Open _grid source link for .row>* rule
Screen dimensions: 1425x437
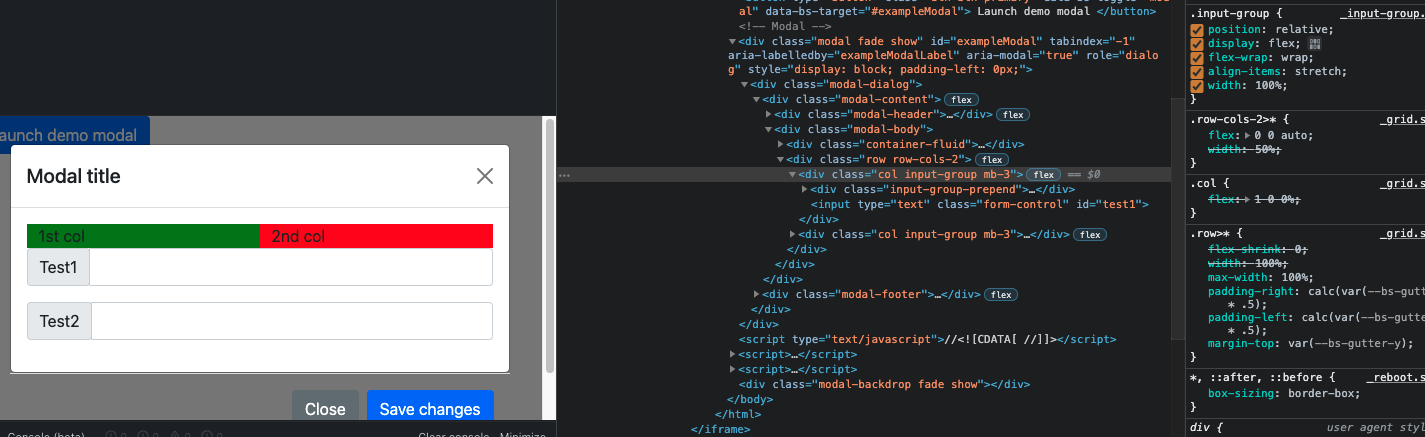point(1402,233)
